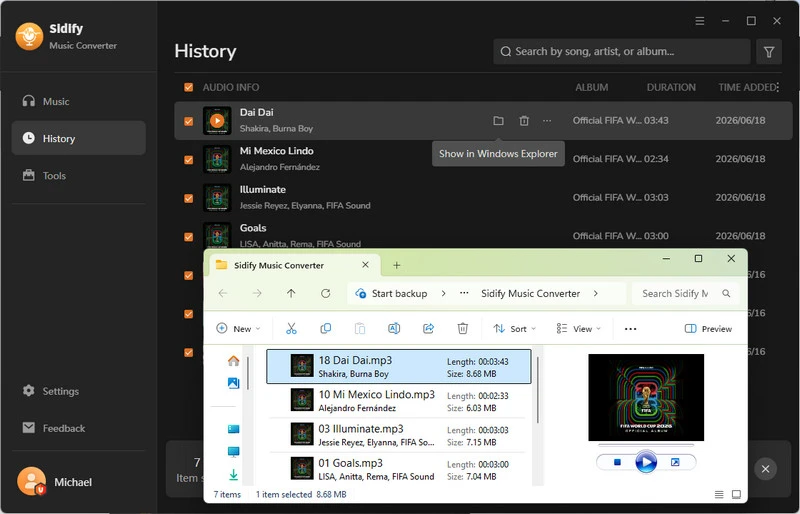Open column options menu beside TIME ADDED

tap(778, 87)
